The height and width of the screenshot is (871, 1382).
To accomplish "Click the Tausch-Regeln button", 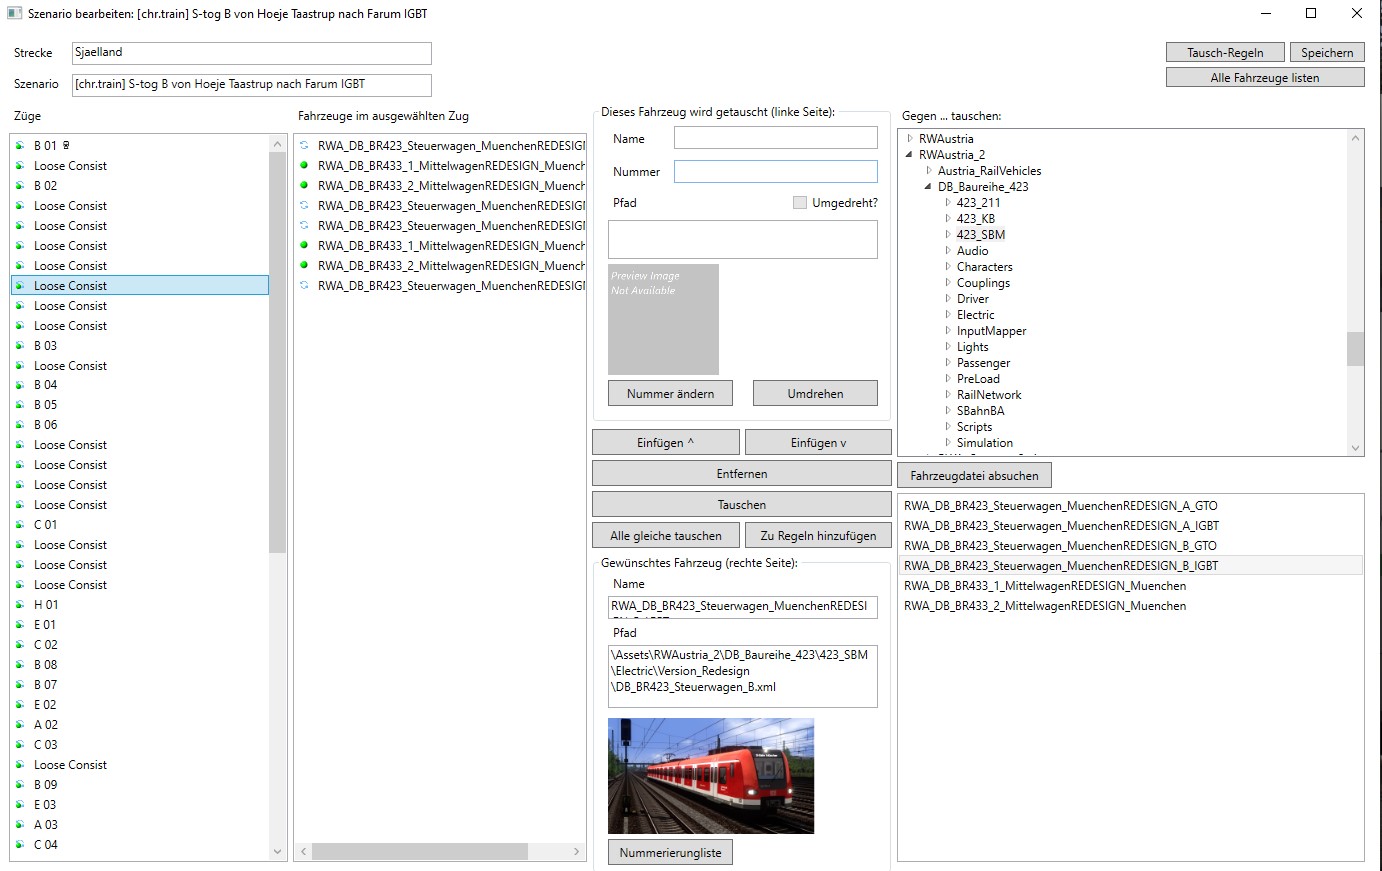I will click(x=1224, y=53).
